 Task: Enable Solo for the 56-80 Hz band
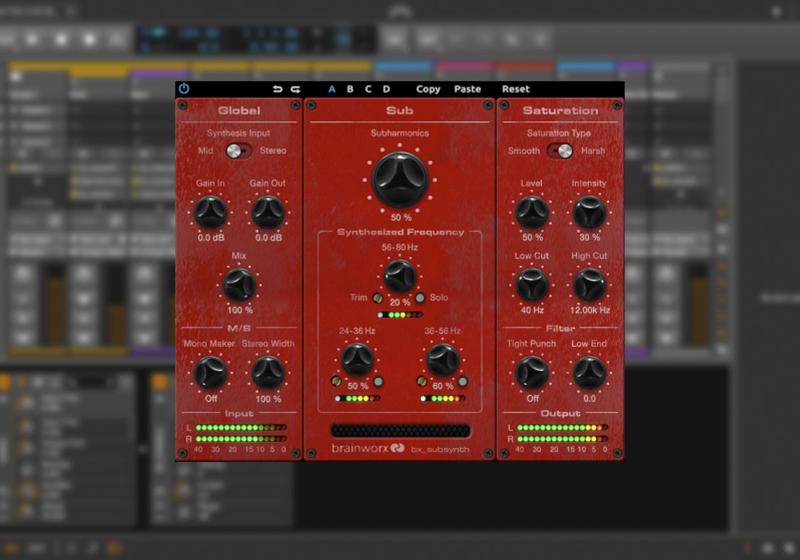coord(420,298)
